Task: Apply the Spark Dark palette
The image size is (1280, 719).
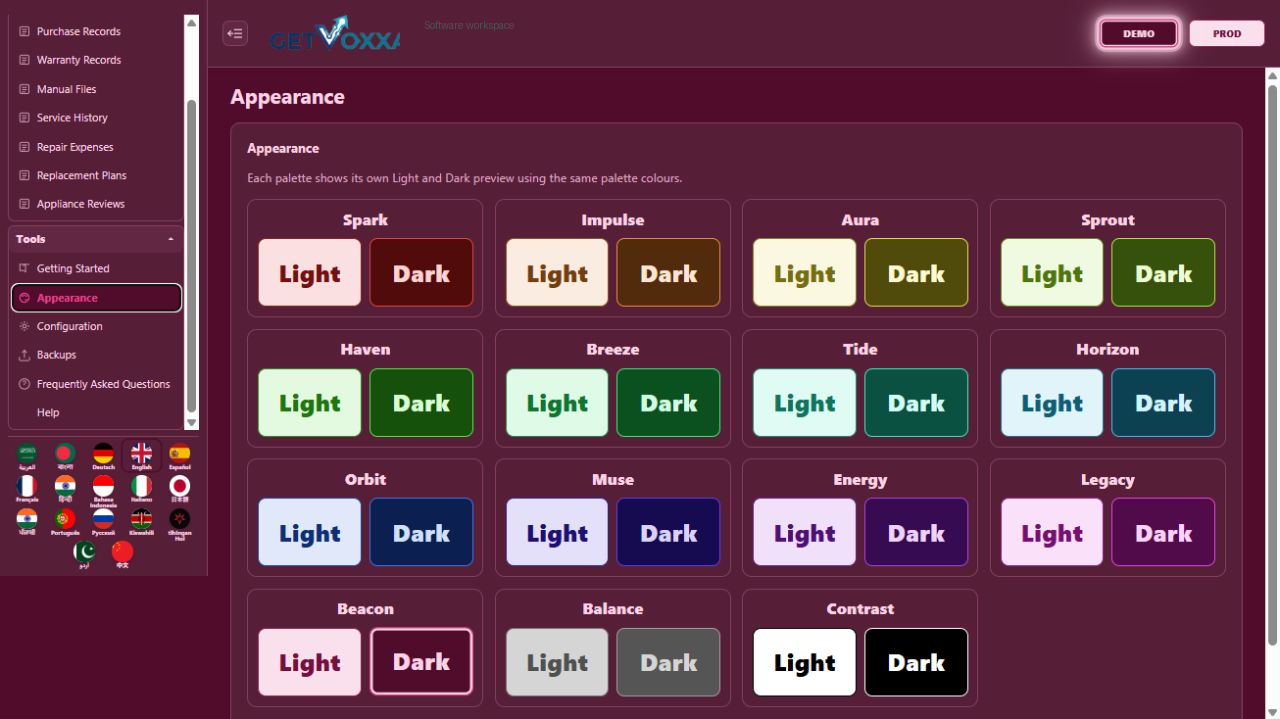Action: 421,273
